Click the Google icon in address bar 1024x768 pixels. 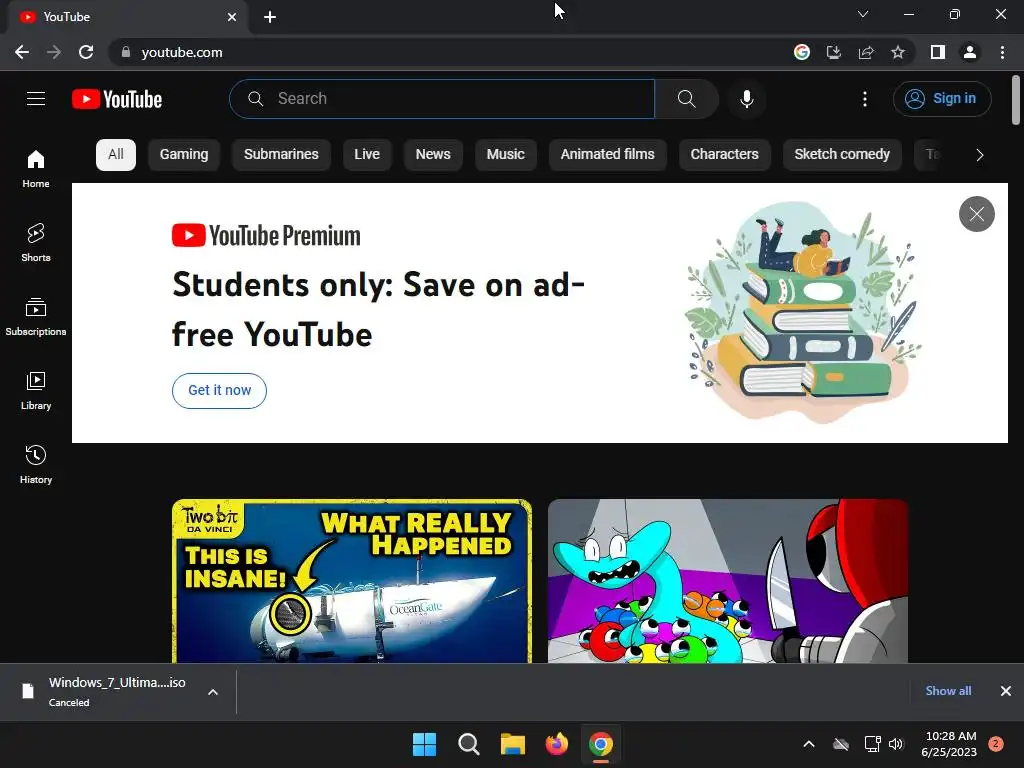[x=802, y=52]
